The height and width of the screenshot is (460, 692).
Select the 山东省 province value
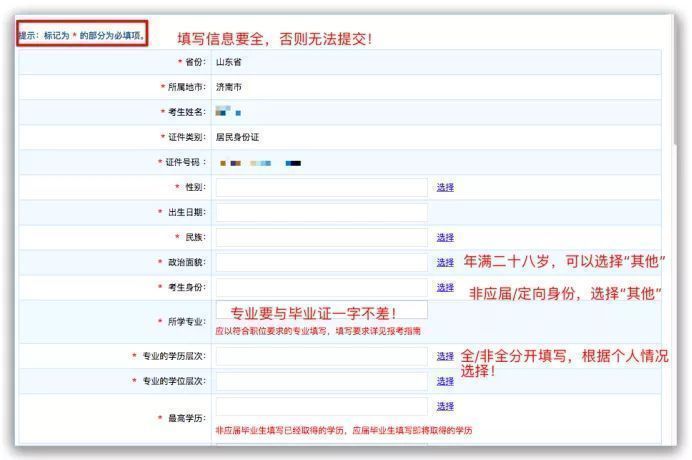pyautogui.click(x=229, y=62)
